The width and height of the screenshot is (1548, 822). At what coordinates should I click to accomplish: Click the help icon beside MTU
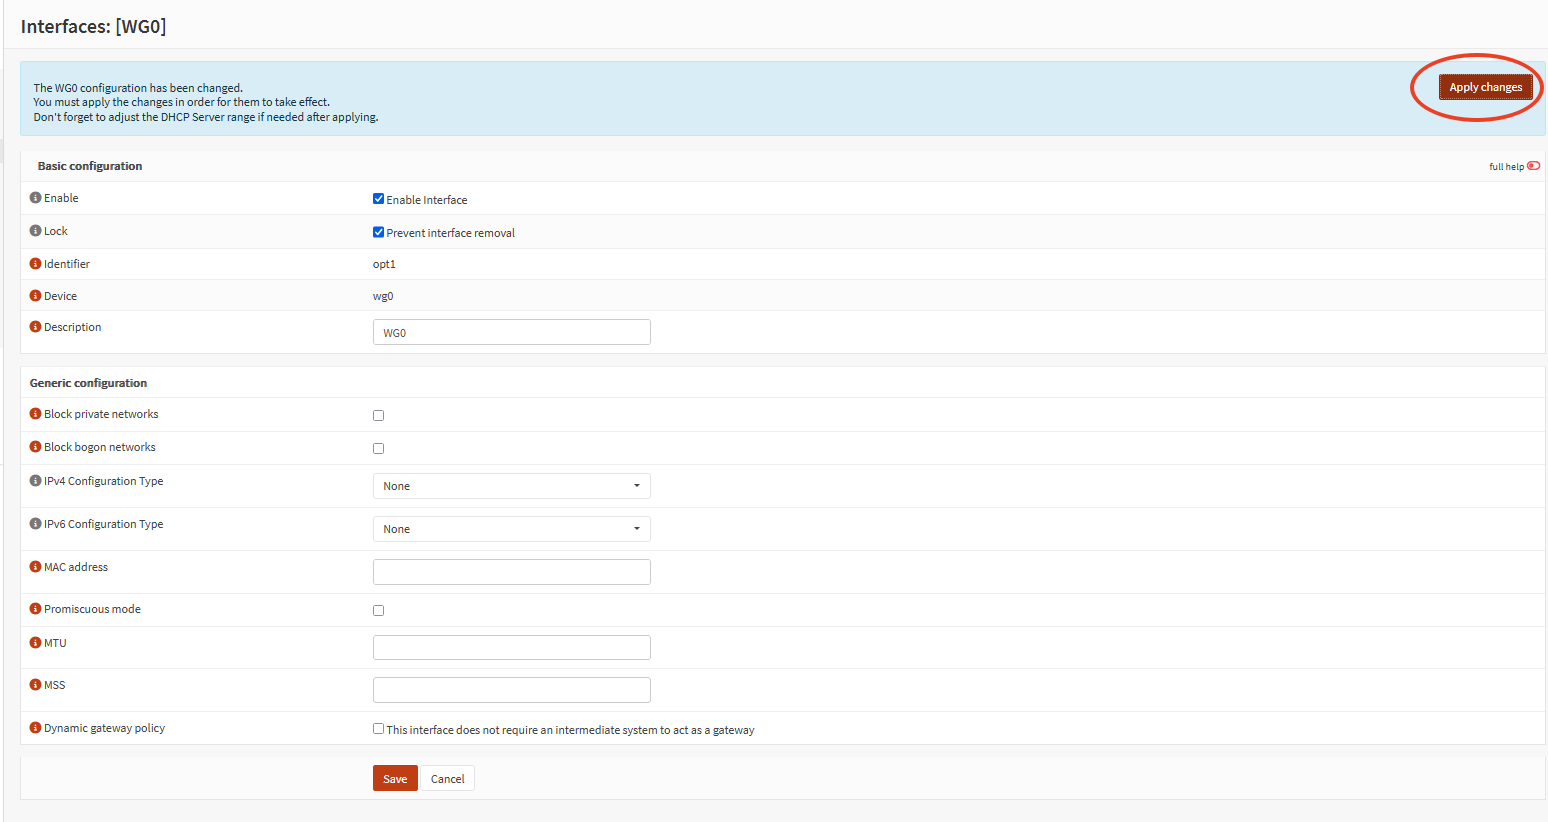coord(36,643)
